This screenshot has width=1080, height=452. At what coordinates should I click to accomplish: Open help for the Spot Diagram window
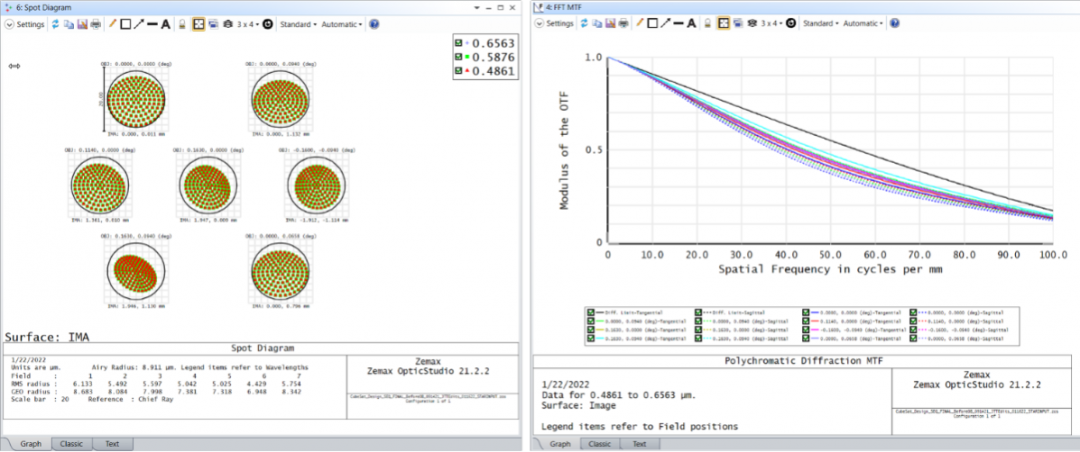click(373, 23)
